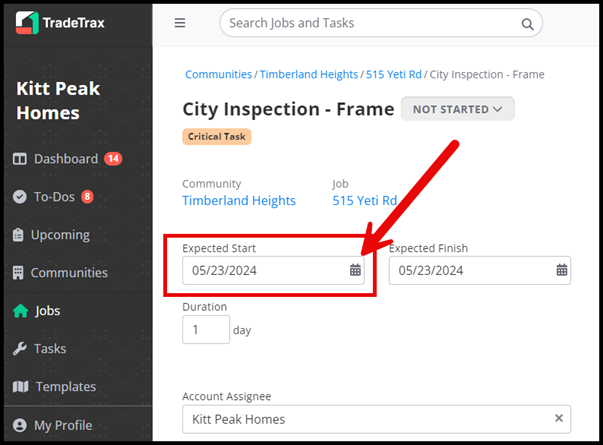Screen dimensions: 603x445
Task: Click the Duration day input box
Action: tap(206, 330)
